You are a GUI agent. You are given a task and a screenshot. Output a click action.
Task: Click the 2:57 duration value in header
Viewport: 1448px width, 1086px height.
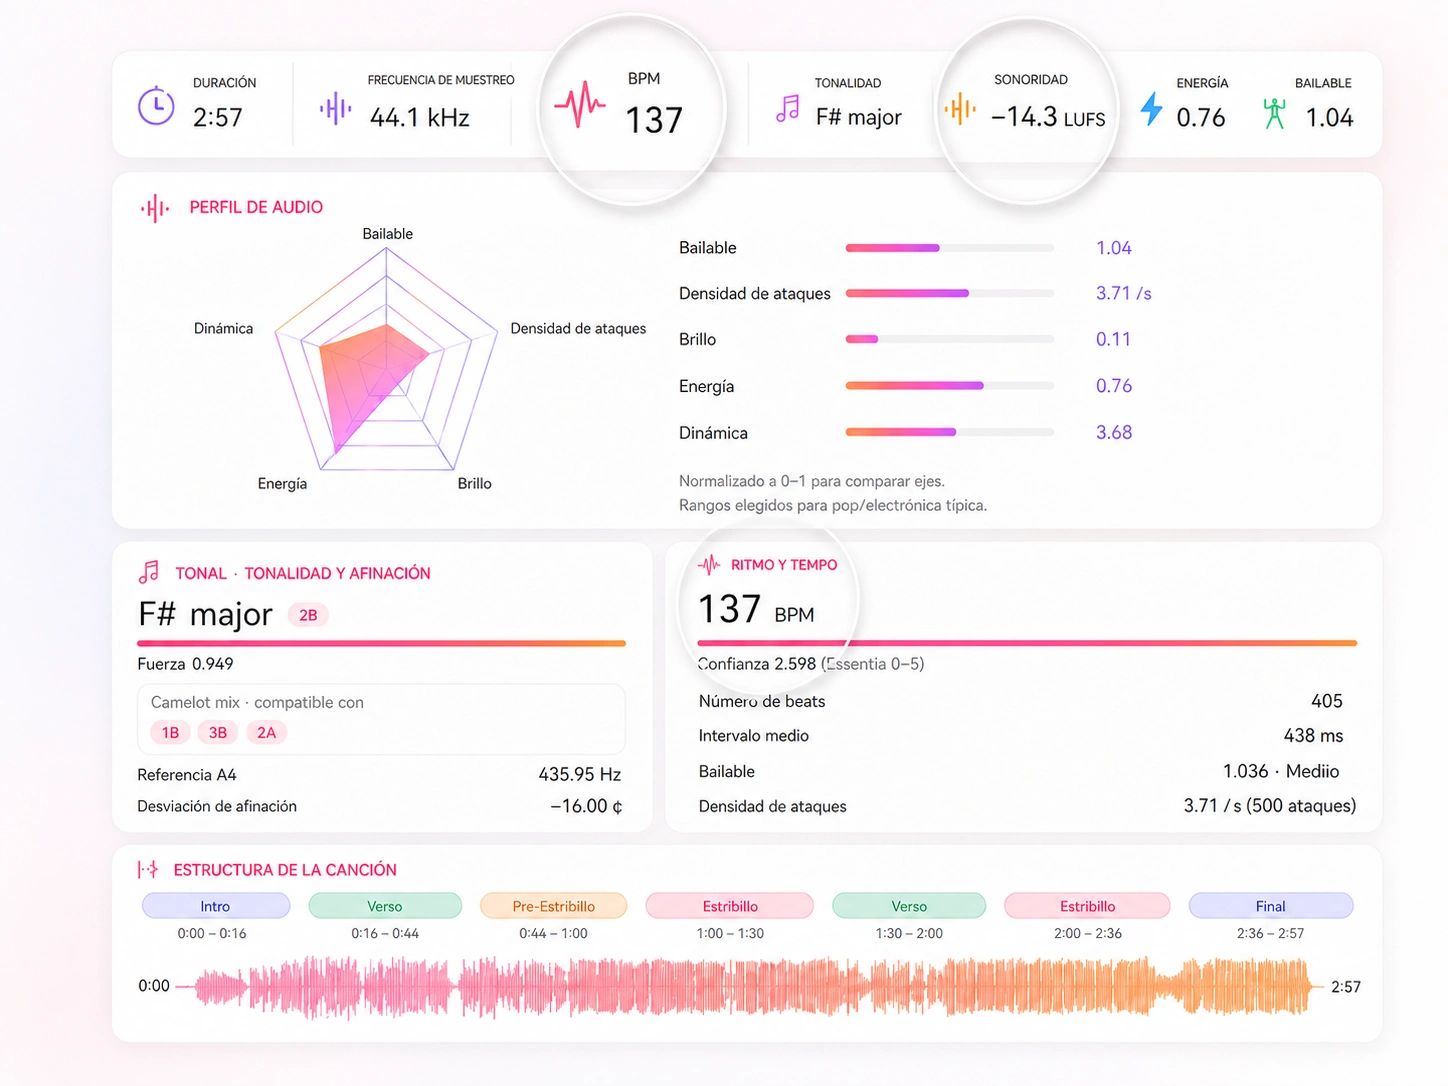point(218,118)
